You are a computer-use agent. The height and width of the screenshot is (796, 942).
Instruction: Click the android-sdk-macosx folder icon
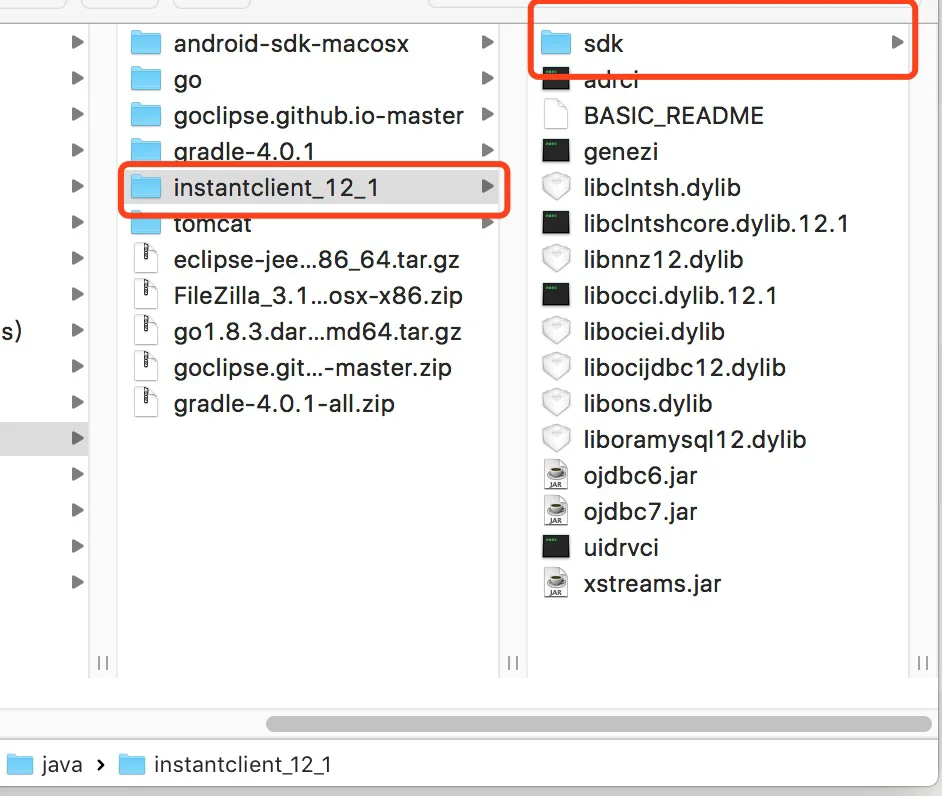click(147, 43)
